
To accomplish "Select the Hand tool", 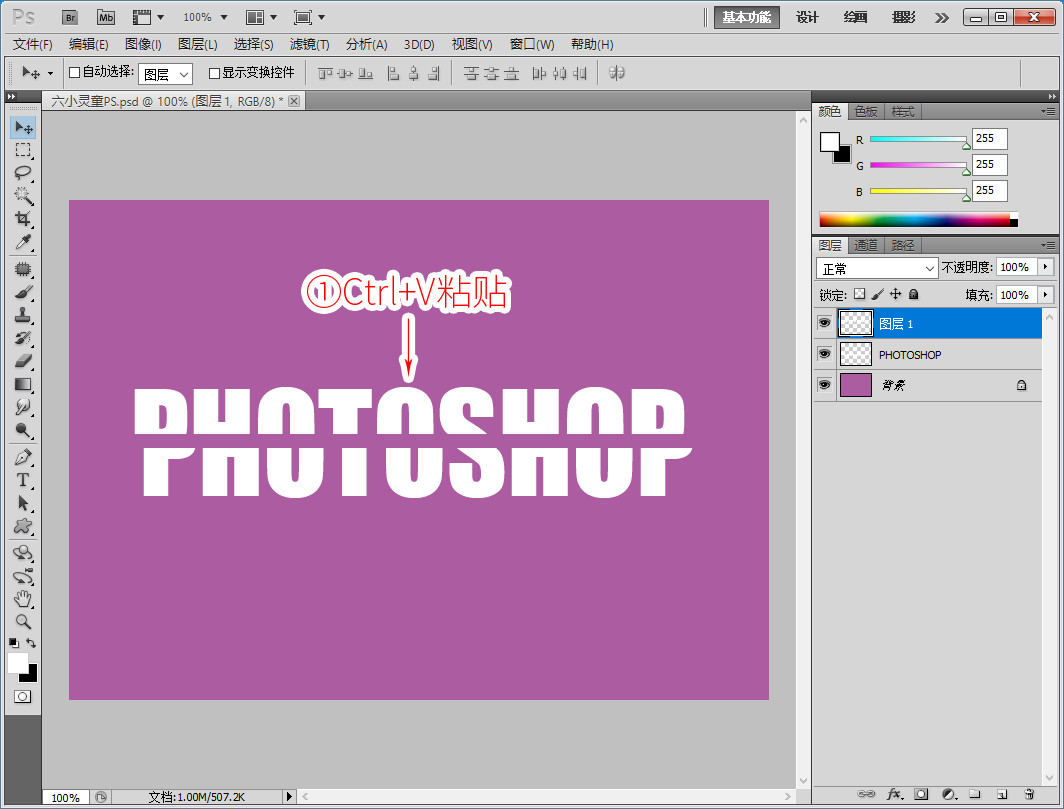I will point(23,599).
